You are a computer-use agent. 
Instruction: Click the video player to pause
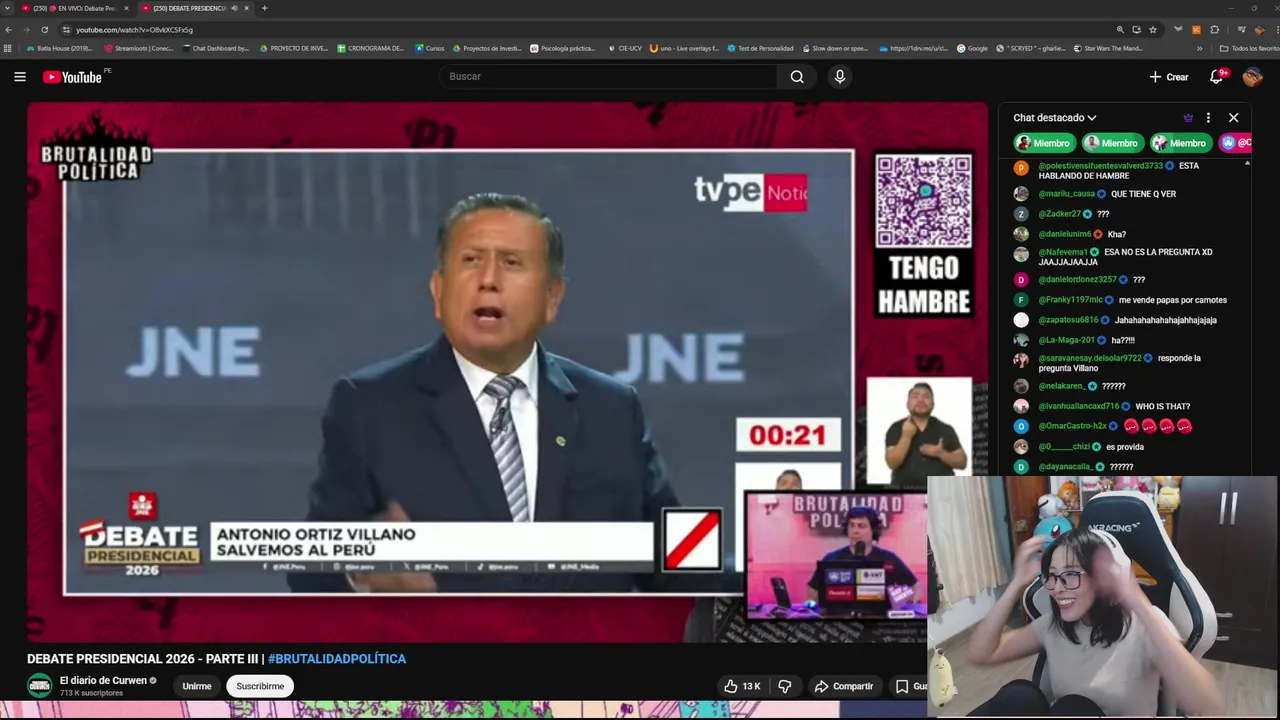tap(507, 371)
